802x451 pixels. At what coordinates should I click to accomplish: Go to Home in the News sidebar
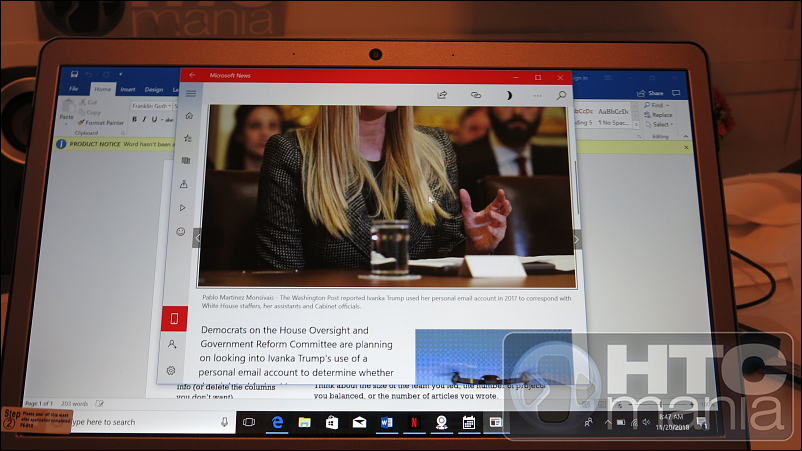189,116
